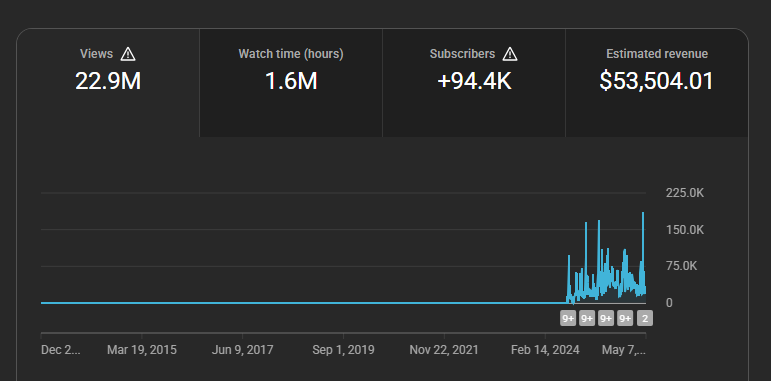Click the $53,504.01 revenue figure
This screenshot has height=381, width=771.
656,81
